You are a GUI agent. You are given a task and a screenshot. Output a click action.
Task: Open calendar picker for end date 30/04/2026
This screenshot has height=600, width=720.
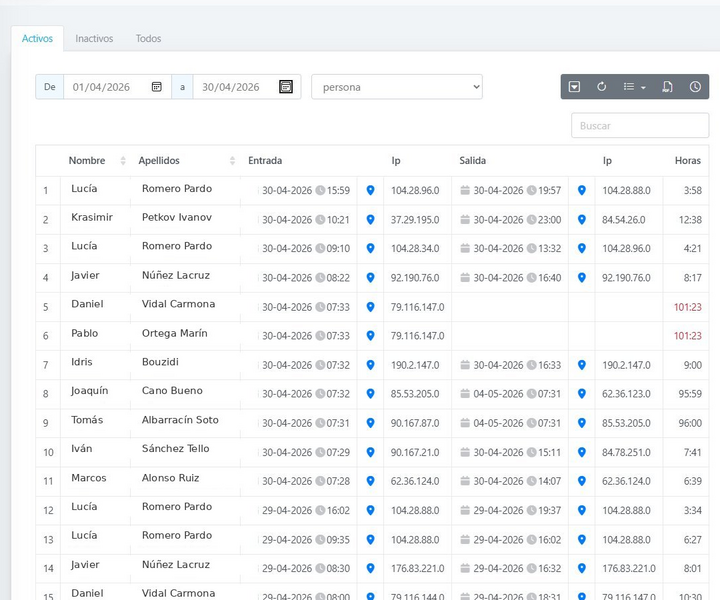coord(286,86)
